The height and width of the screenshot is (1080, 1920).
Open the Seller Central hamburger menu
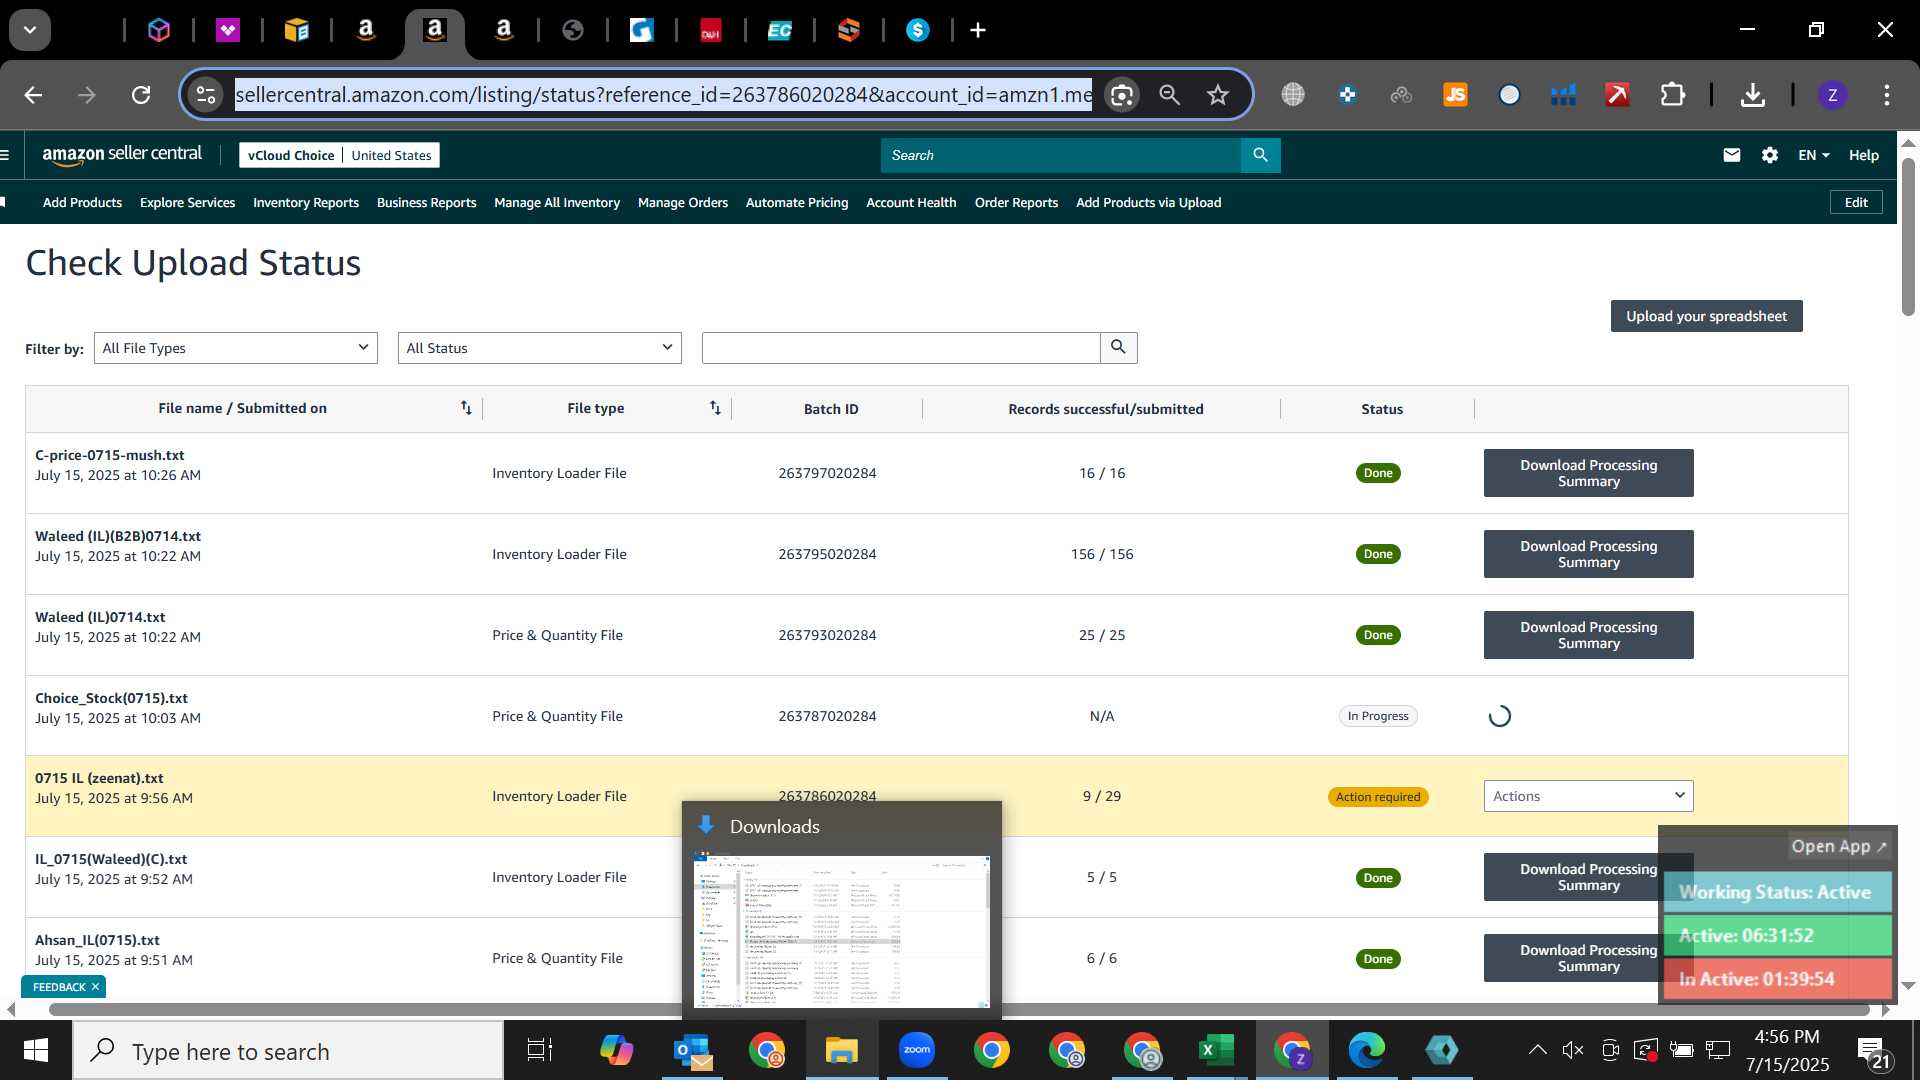(5, 155)
